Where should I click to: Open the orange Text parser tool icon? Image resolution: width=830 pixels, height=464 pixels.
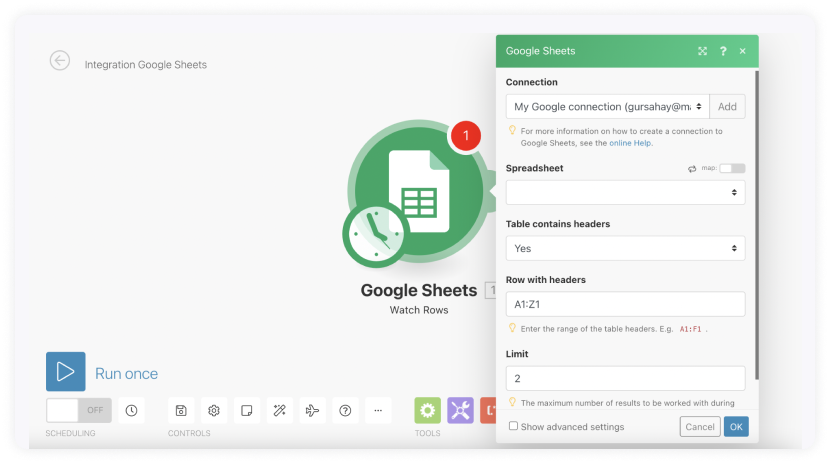tap(488, 410)
